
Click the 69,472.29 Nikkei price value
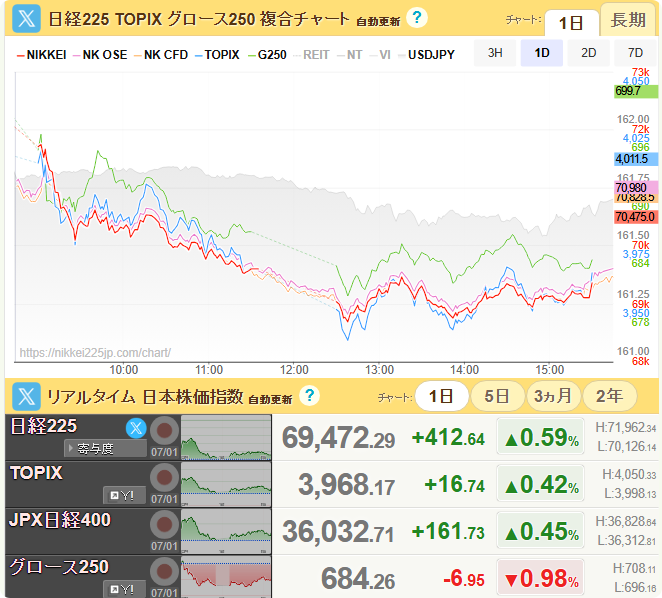(x=339, y=438)
